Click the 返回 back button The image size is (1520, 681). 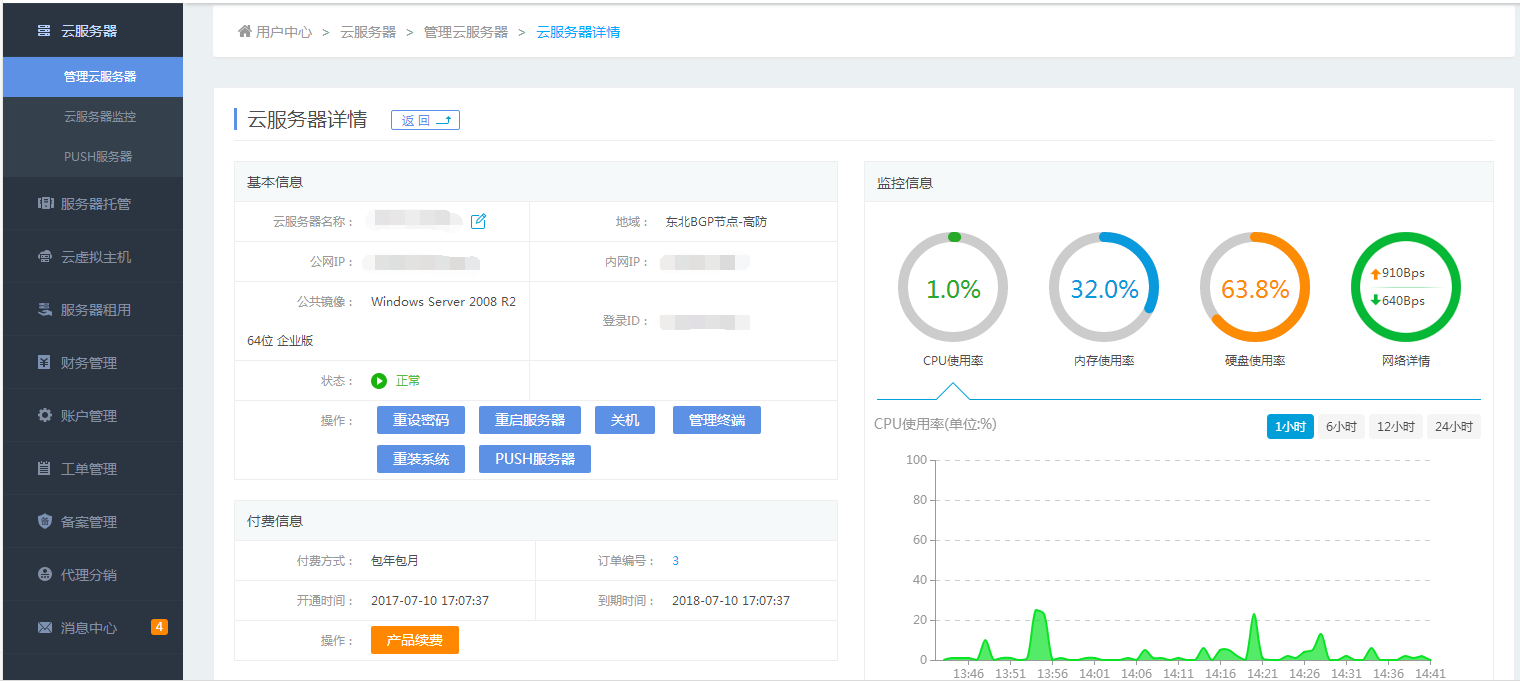tap(425, 120)
